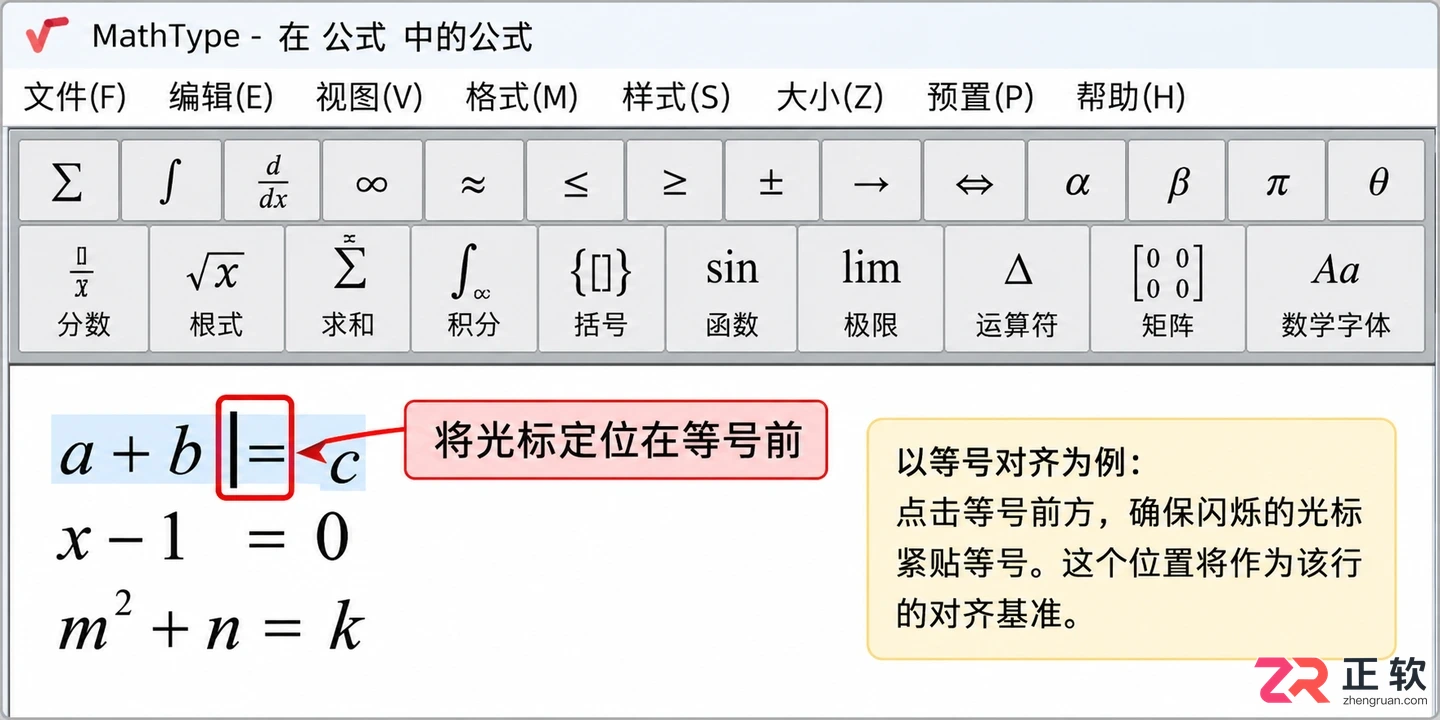Open the 括号 bracket templates
The height and width of the screenshot is (720, 1440).
coord(601,289)
